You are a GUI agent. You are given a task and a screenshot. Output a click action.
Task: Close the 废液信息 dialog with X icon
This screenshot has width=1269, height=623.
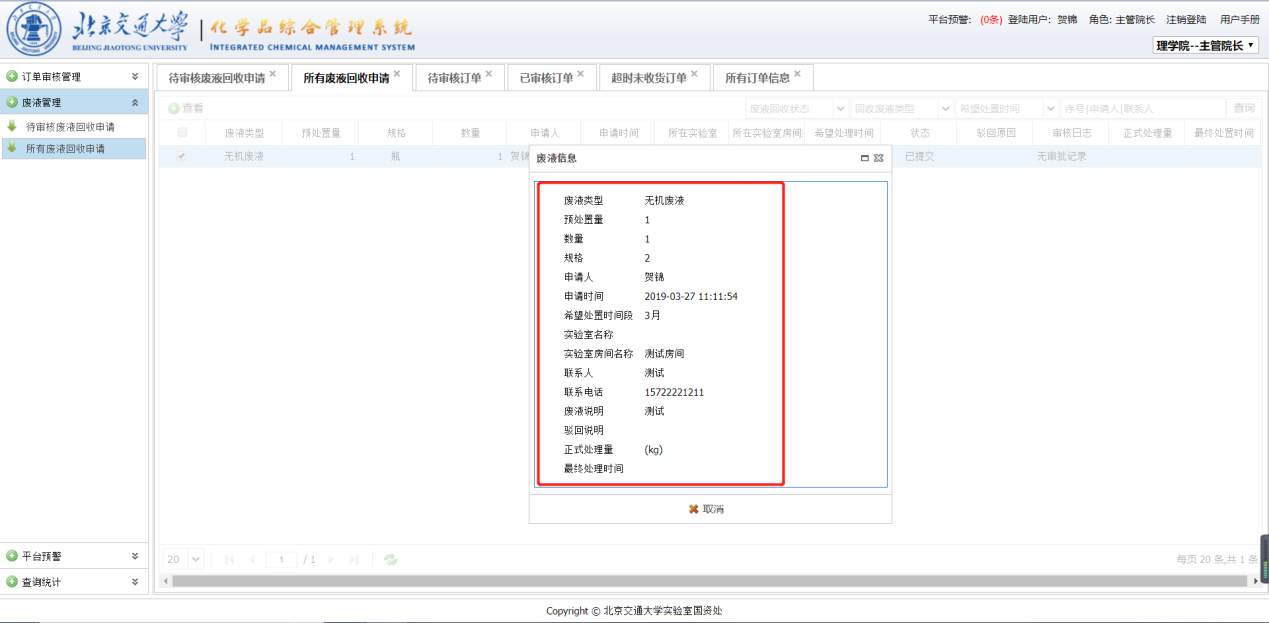point(878,158)
